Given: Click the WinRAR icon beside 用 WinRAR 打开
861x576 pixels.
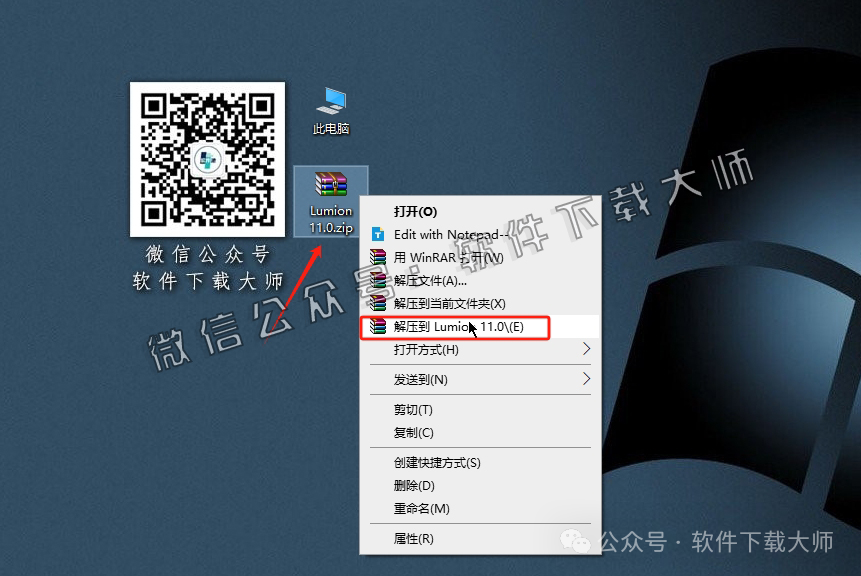Looking at the screenshot, I should pyautogui.click(x=378, y=257).
